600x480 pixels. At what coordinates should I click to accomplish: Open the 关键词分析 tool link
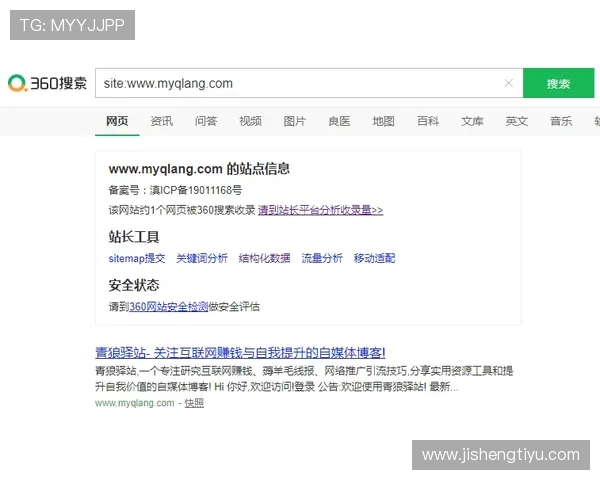click(x=202, y=258)
